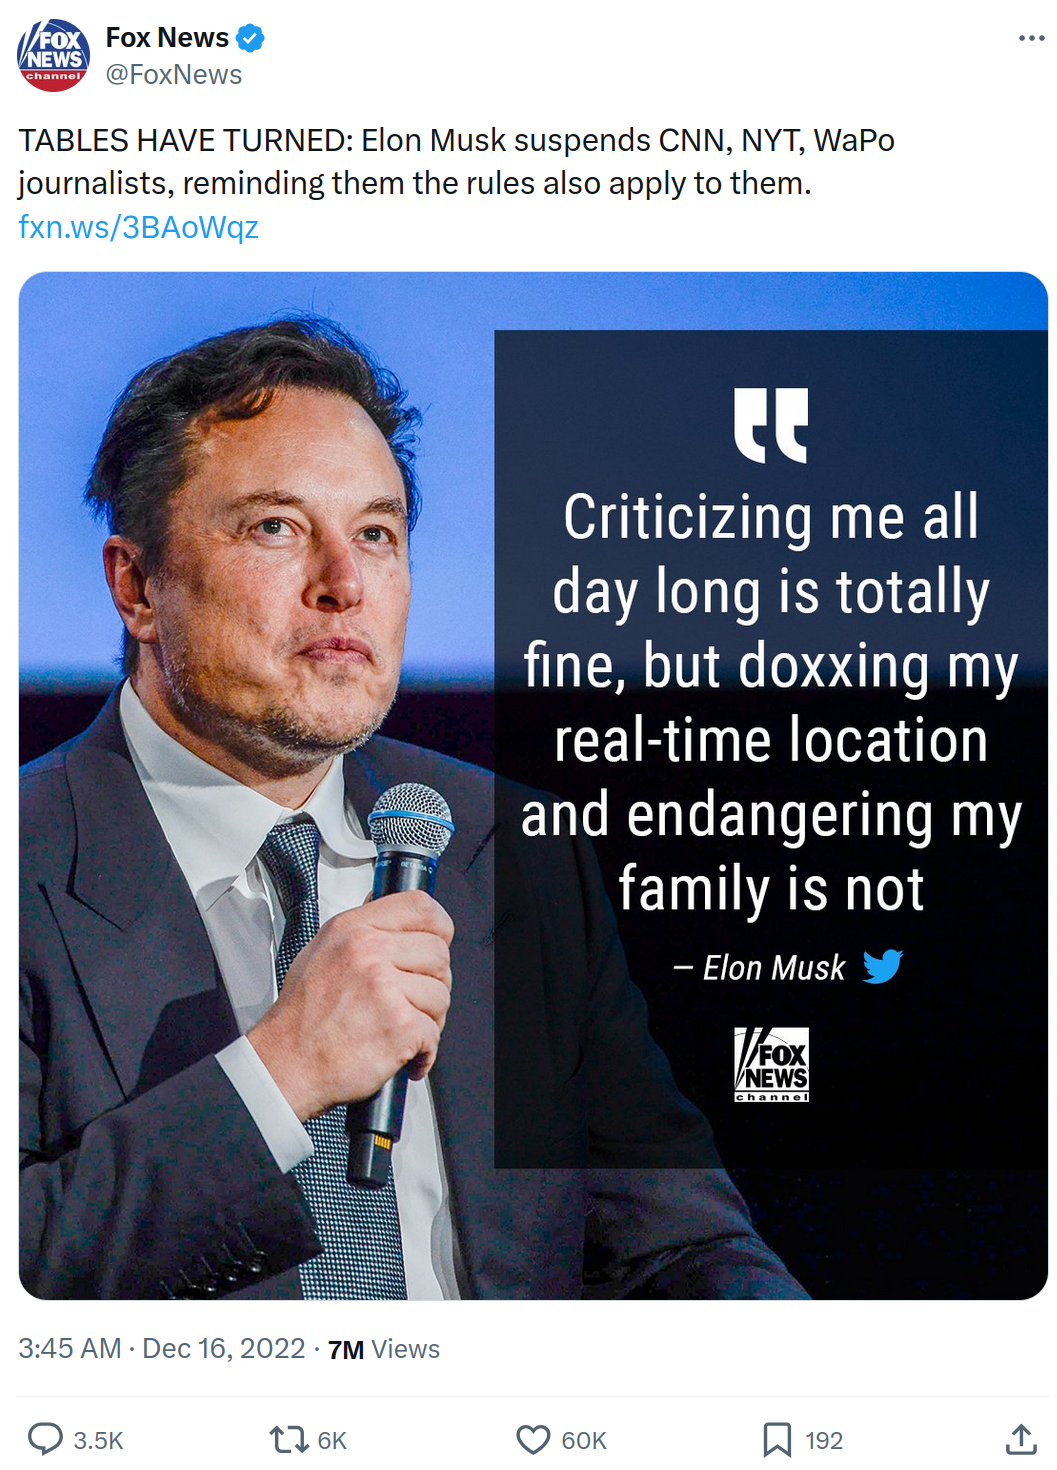View the 3.5K replies count

[x=98, y=1440]
